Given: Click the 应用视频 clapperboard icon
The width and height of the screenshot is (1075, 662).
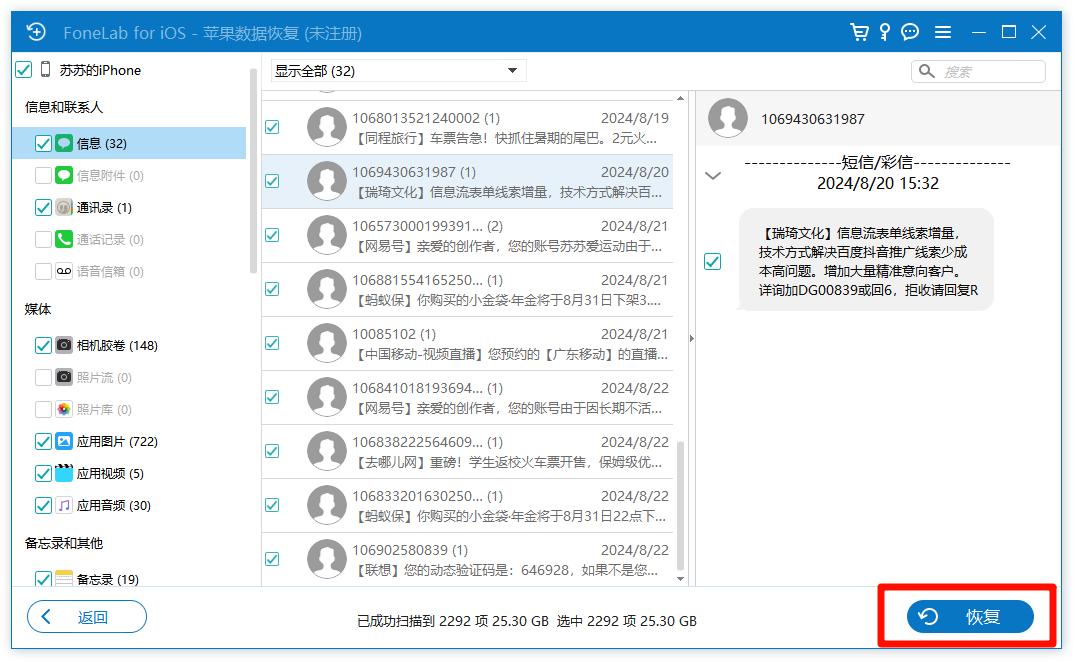Looking at the screenshot, I should click(x=64, y=473).
